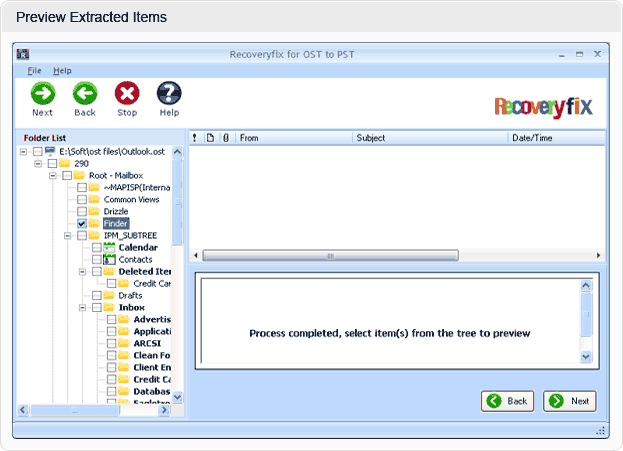Click message list scroll left arrow
623x451 pixels.
pyautogui.click(x=195, y=256)
